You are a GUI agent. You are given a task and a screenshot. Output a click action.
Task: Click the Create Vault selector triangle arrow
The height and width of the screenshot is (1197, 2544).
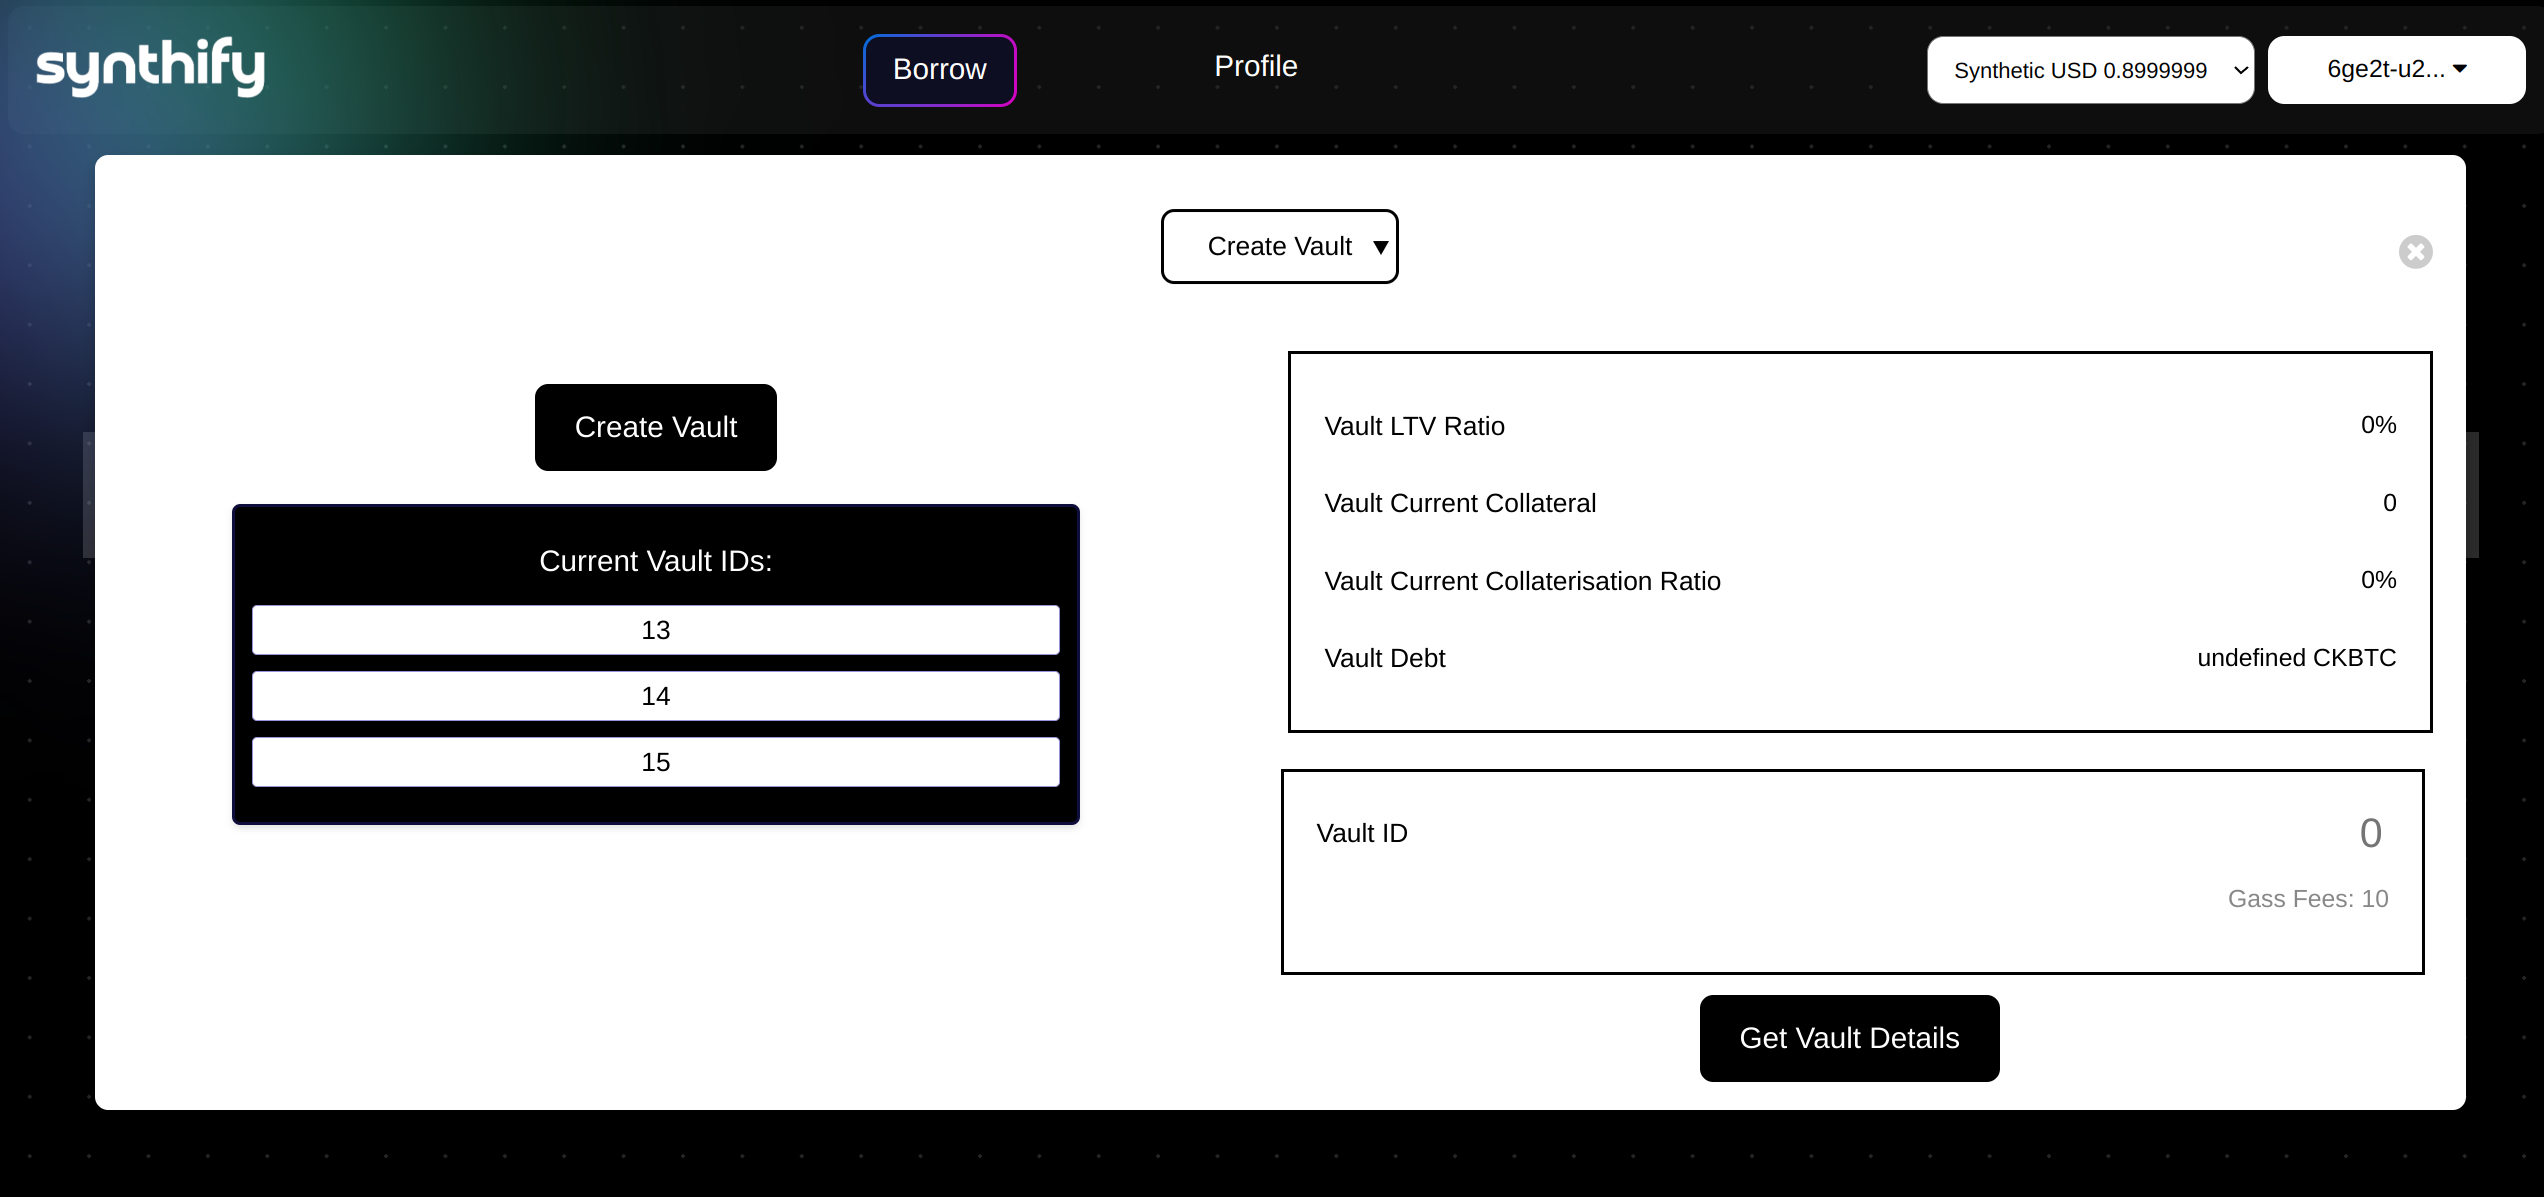tap(1380, 247)
